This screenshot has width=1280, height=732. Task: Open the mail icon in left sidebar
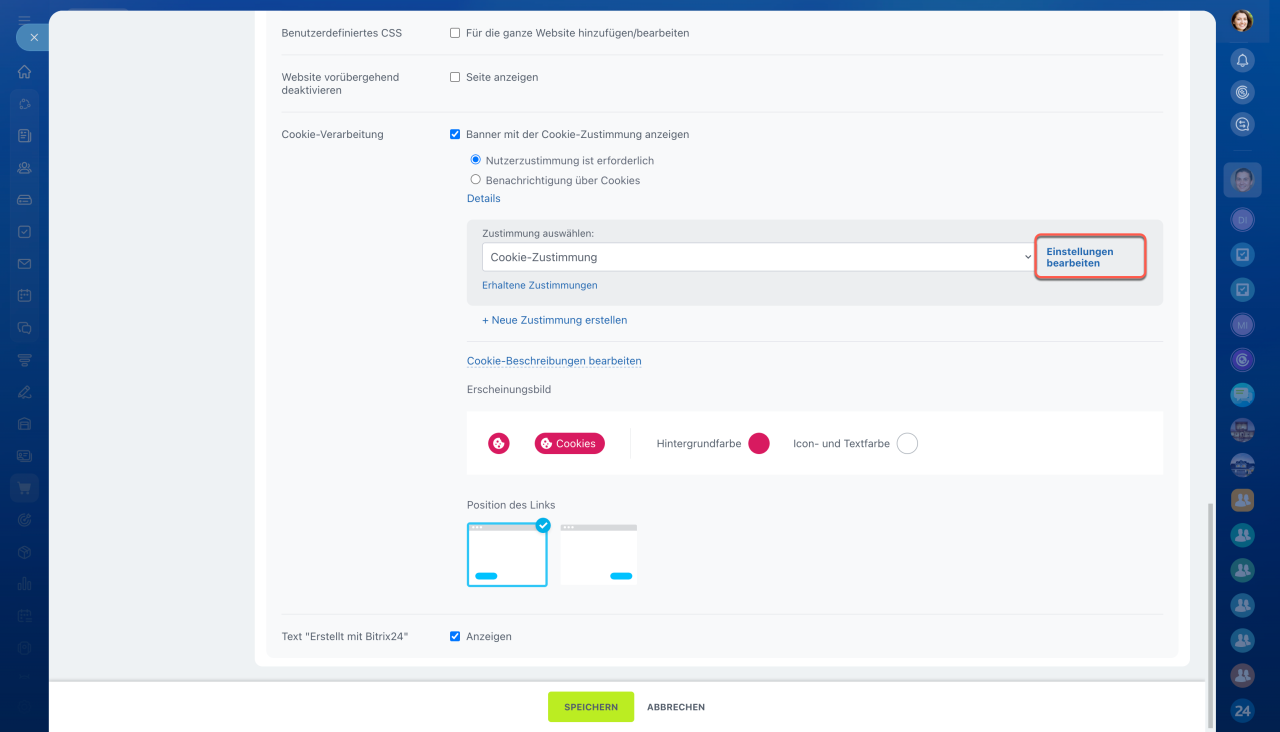coord(24,264)
